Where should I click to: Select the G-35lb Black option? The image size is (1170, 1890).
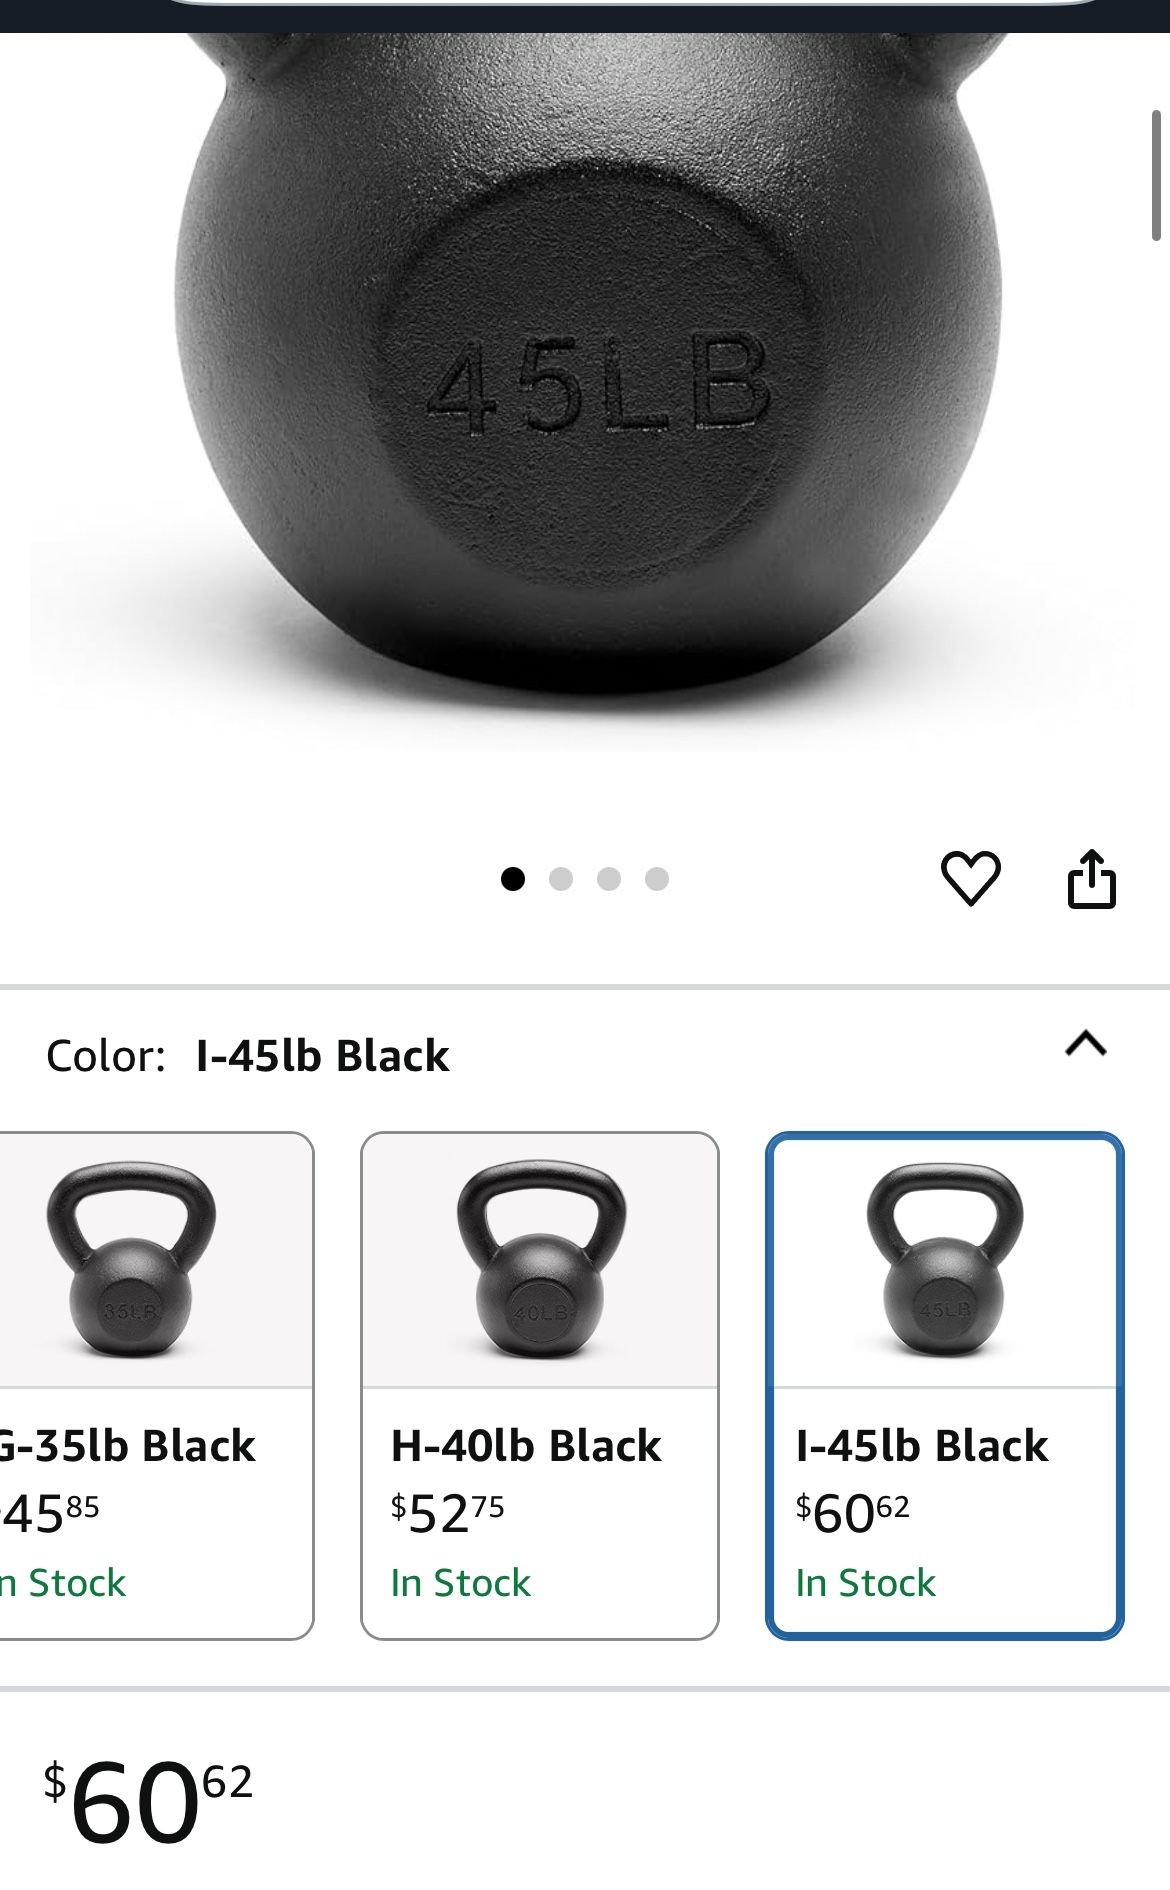[156, 1385]
